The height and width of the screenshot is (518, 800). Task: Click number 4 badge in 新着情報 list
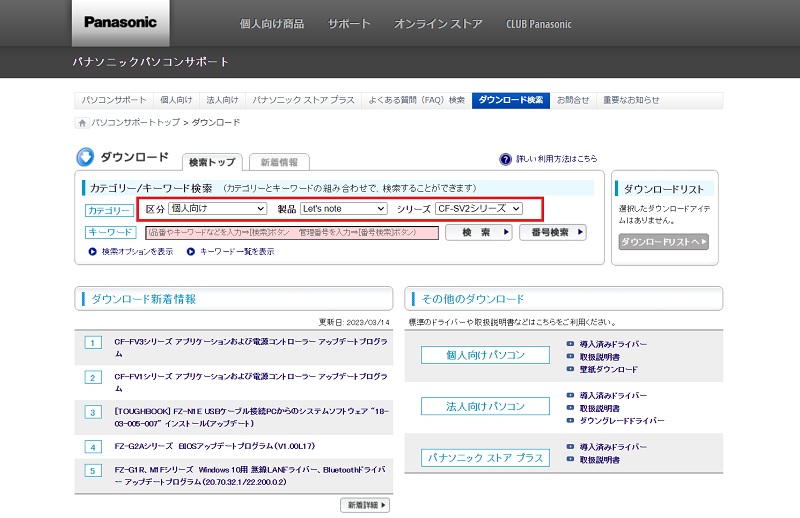click(93, 447)
